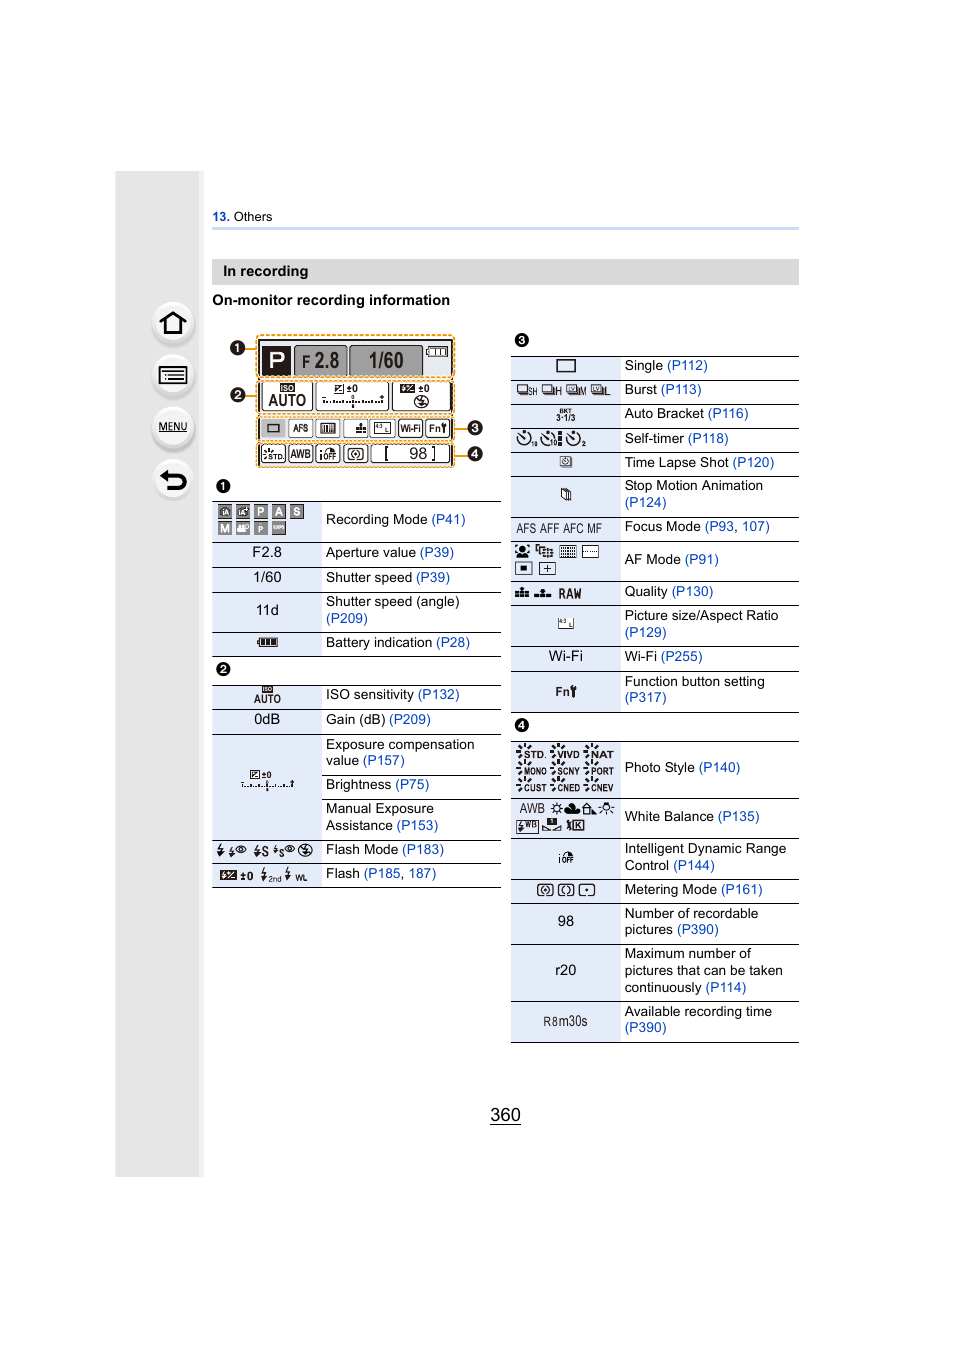The image size is (954, 1348).
Task: Click the MENU sidebar button
Action: 173,427
